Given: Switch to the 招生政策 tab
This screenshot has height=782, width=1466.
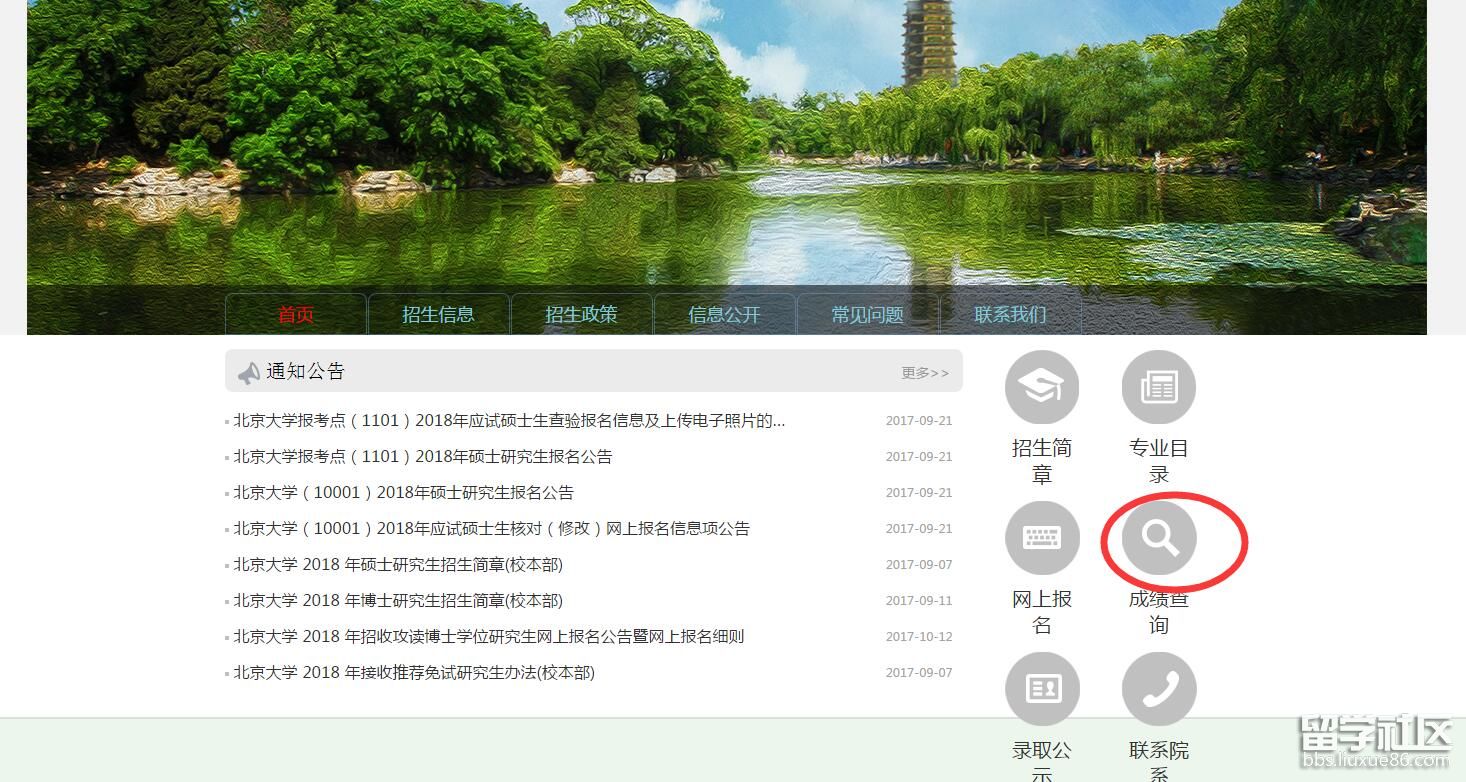Looking at the screenshot, I should 581,315.
